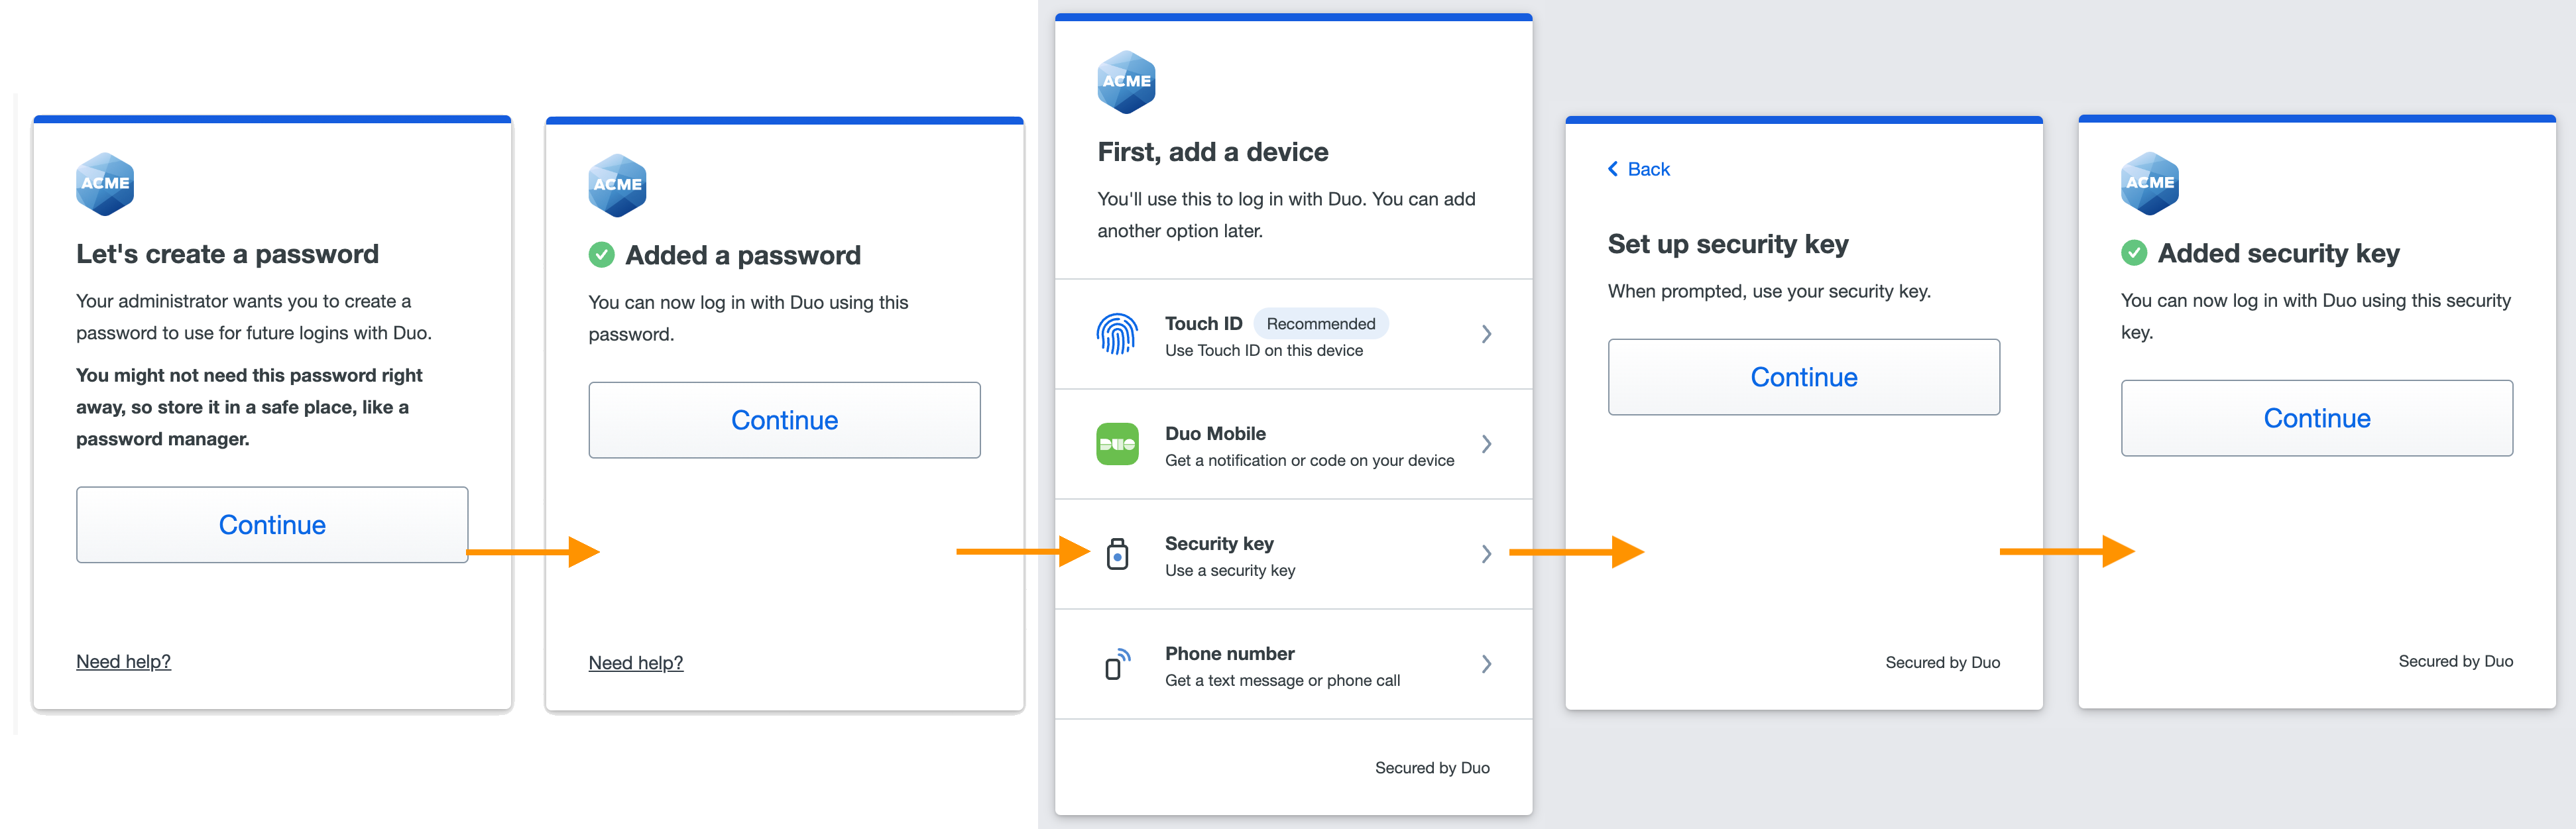Screen dimensions: 2576x829
Task: Click the ACME logo on the create password card
Action: pos(105,184)
